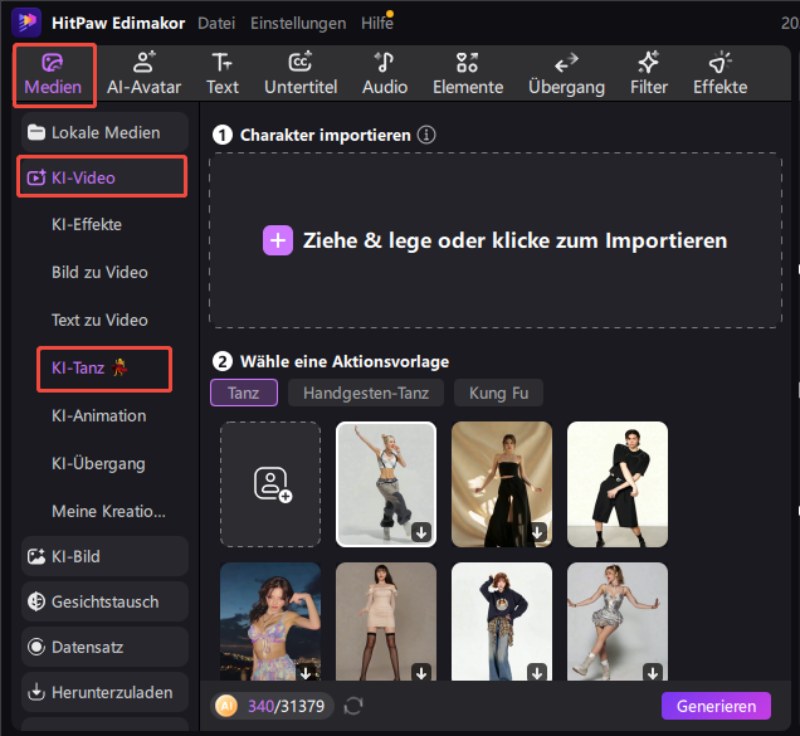Refresh the AI credits counter
This screenshot has height=736, width=800.
click(x=353, y=707)
